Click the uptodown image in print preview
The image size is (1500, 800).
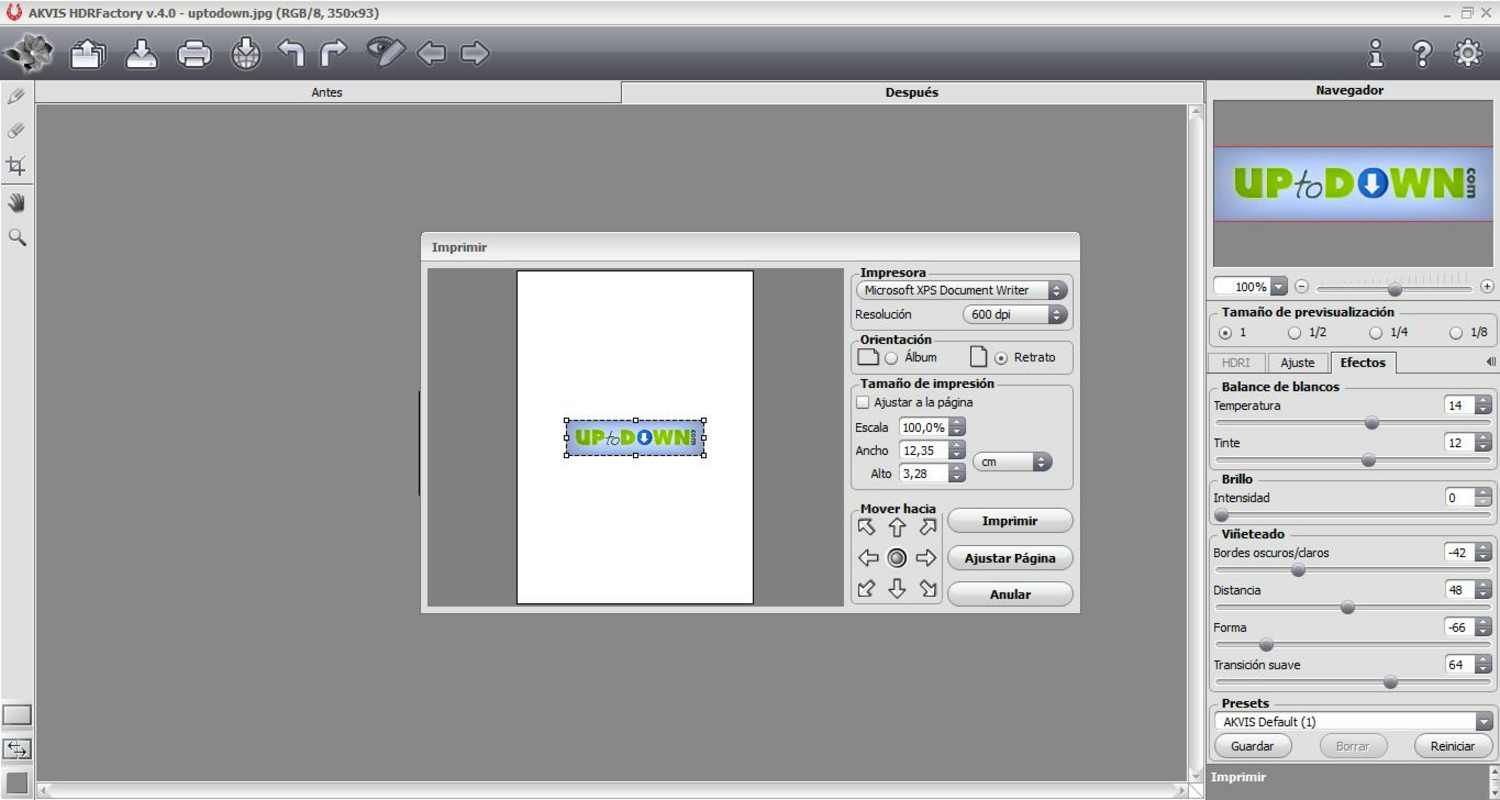pos(635,438)
